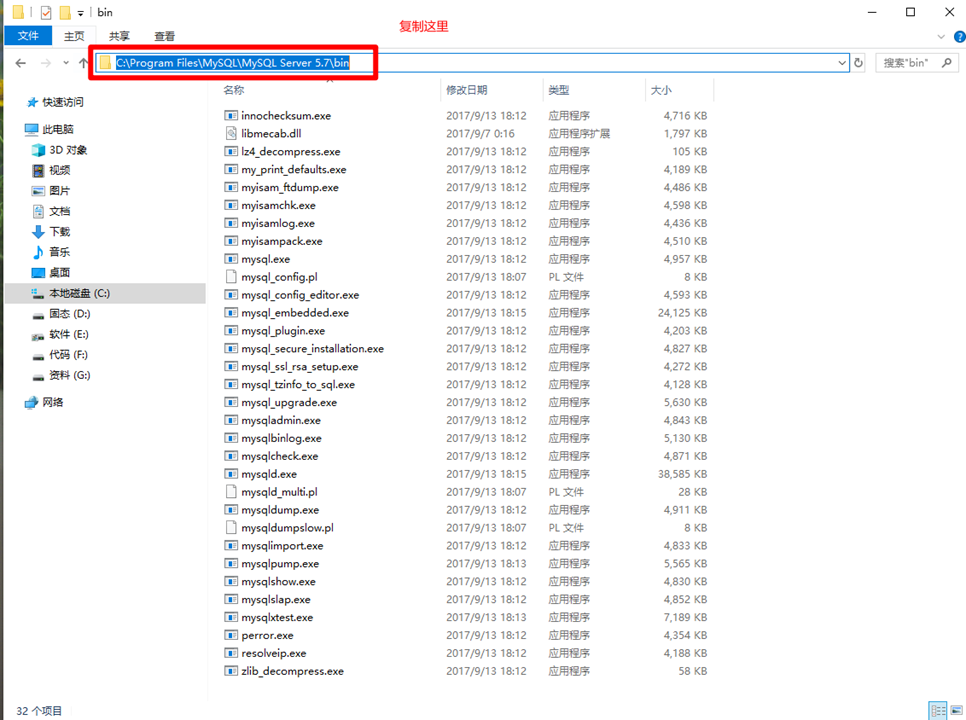Open the 文档 folder in sidebar

52,211
